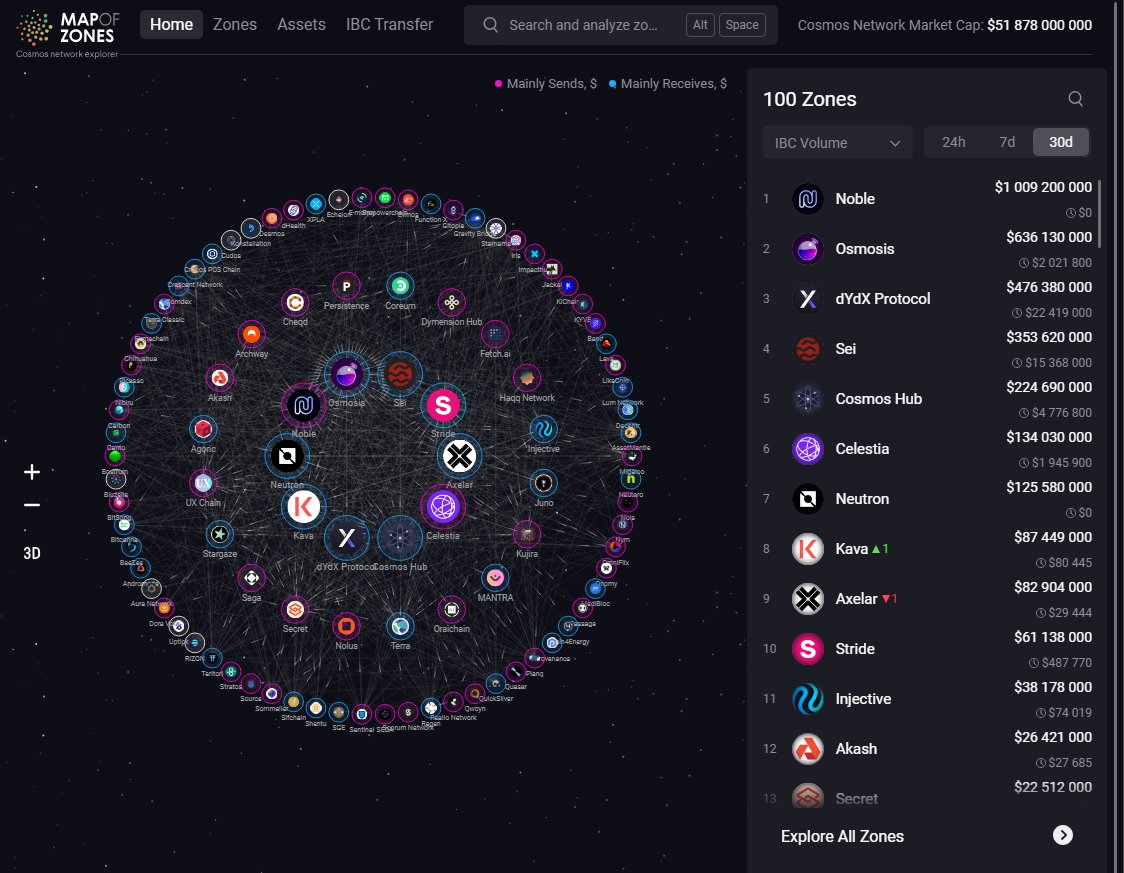Click Injective logo in zones list
1124x873 pixels.
(x=808, y=699)
